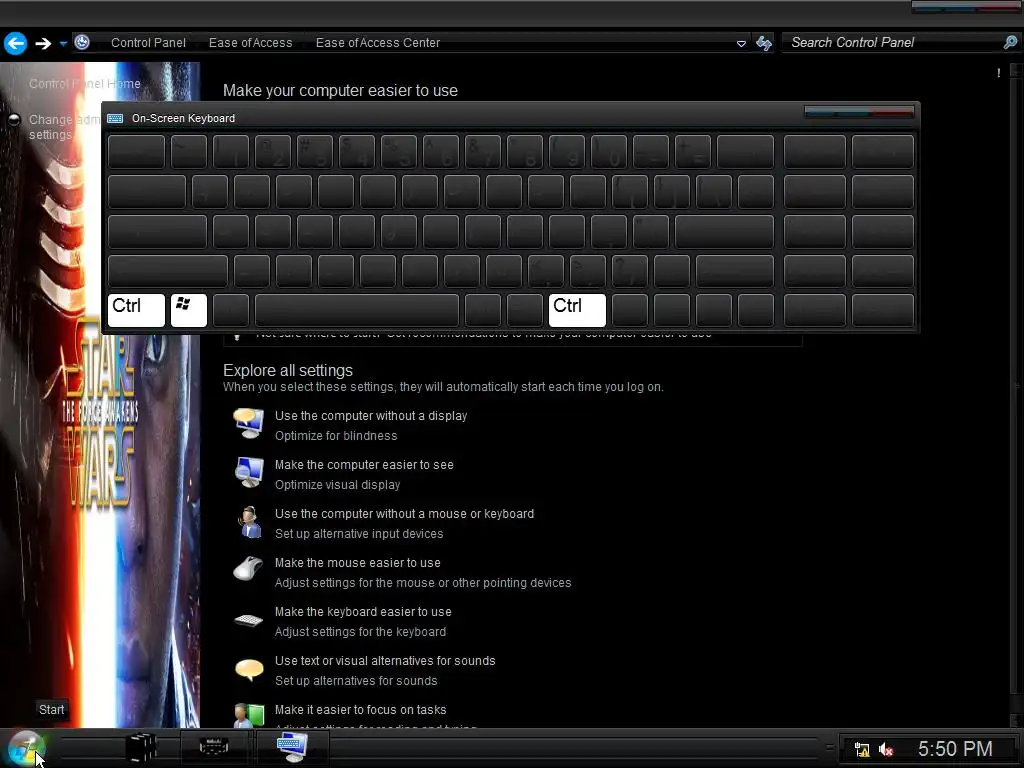Open Make it easier to focus on tasks
The image size is (1024, 768).
pyautogui.click(x=360, y=710)
